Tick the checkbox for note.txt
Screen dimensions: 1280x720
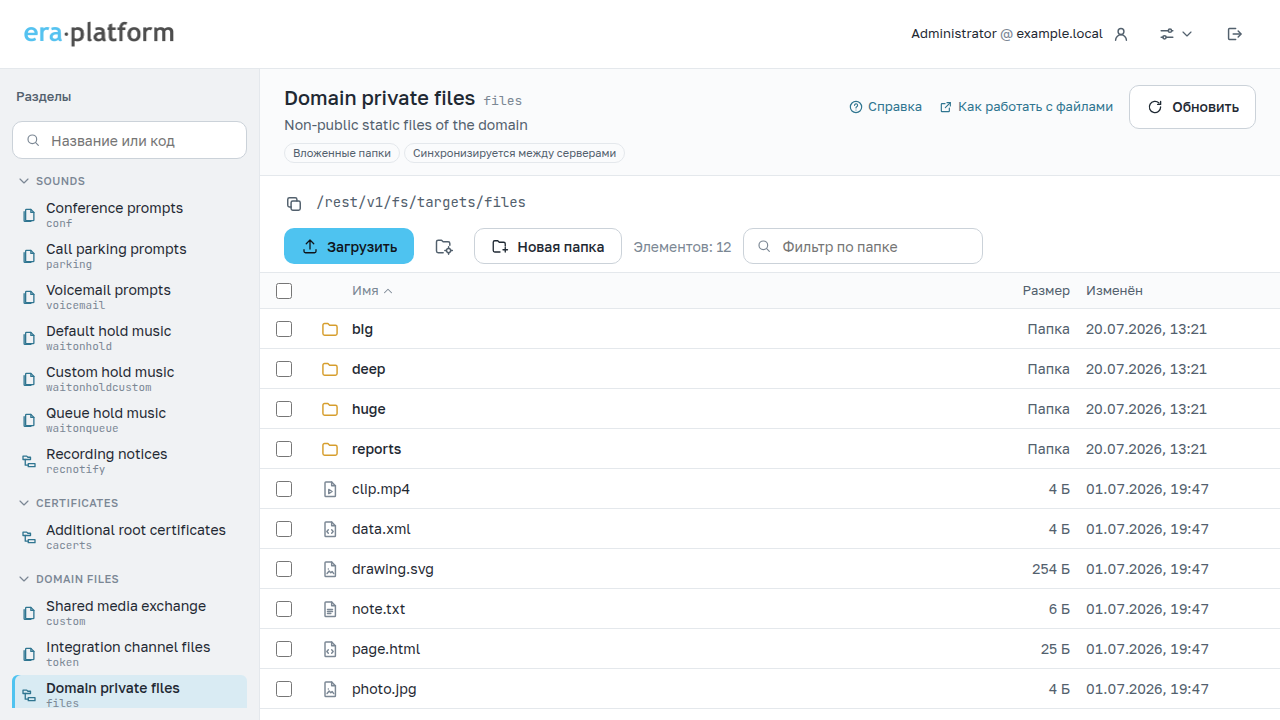point(284,609)
